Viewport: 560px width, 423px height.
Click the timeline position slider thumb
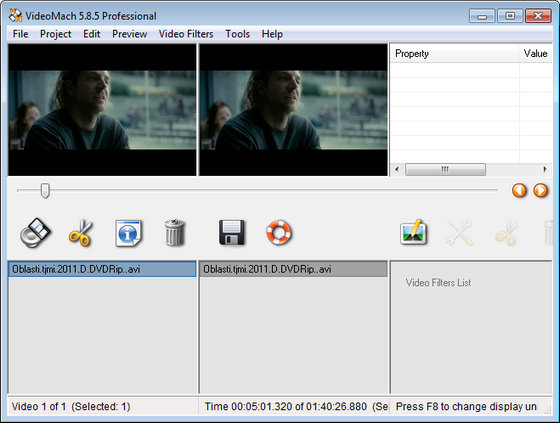tap(45, 191)
